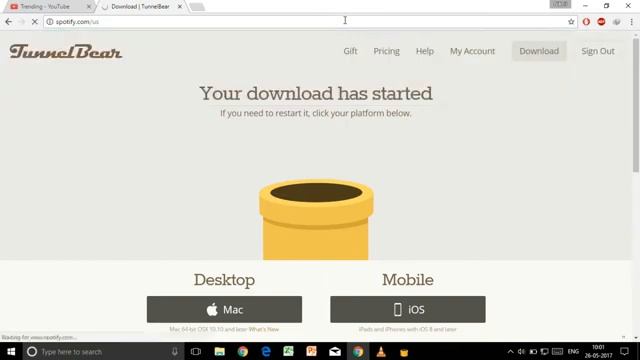Open File Explorer from the taskbar
This screenshot has height=360, width=640.
[x=220, y=351]
